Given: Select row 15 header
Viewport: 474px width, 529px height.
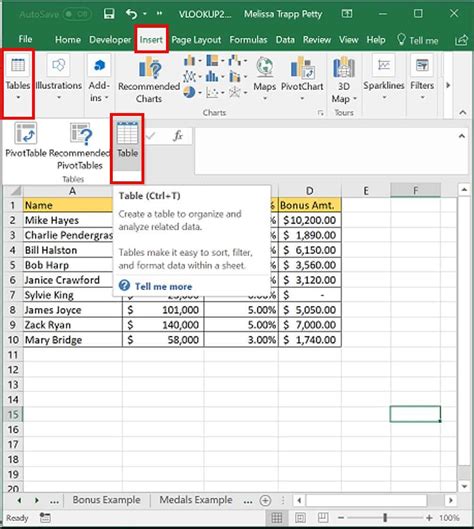Looking at the screenshot, I should 13,414.
